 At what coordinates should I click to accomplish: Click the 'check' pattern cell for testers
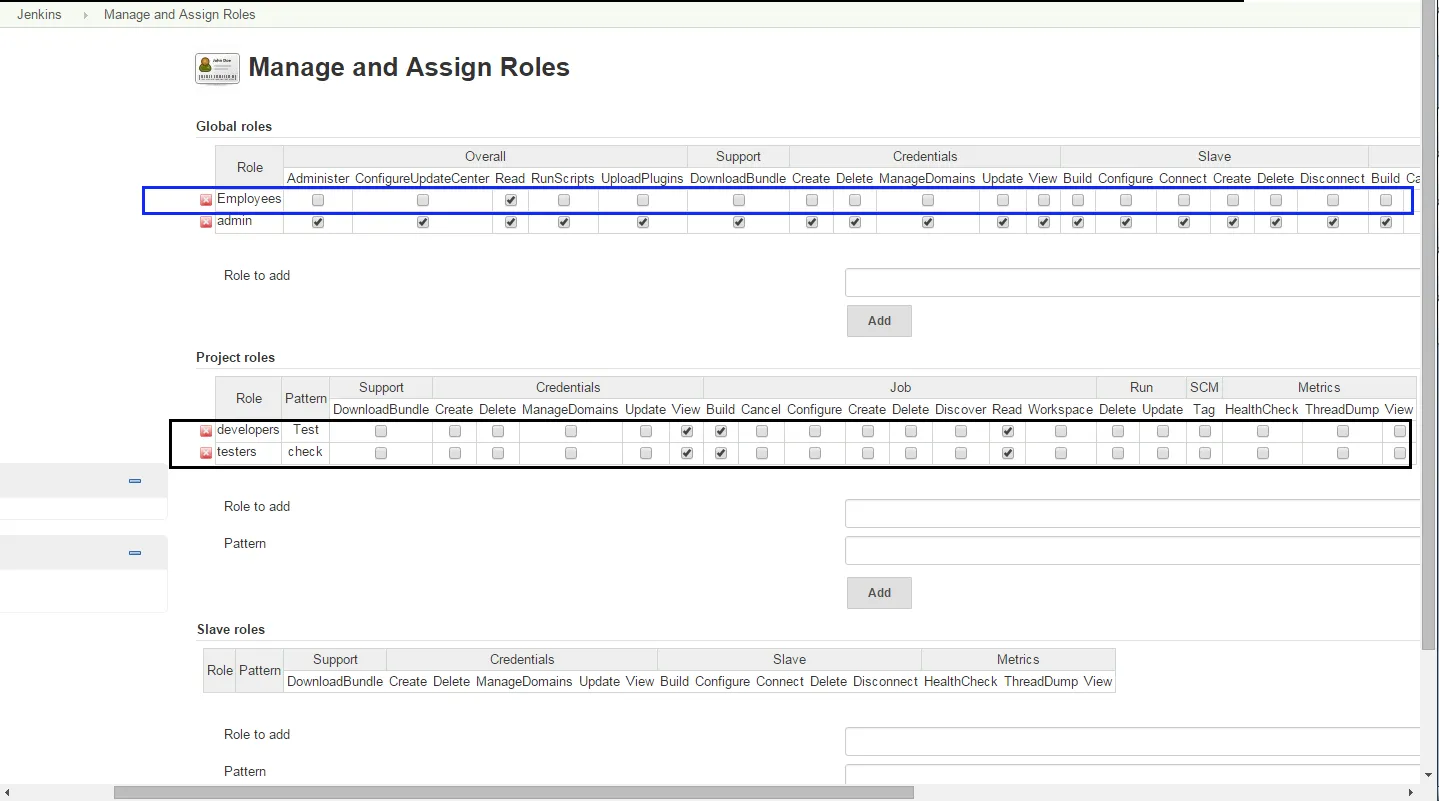pyautogui.click(x=305, y=452)
